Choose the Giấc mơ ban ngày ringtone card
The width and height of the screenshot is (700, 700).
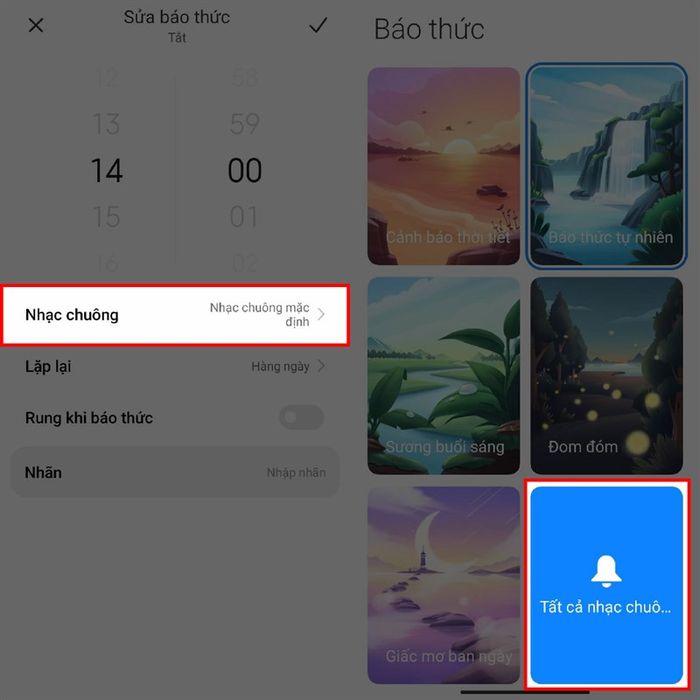point(444,585)
